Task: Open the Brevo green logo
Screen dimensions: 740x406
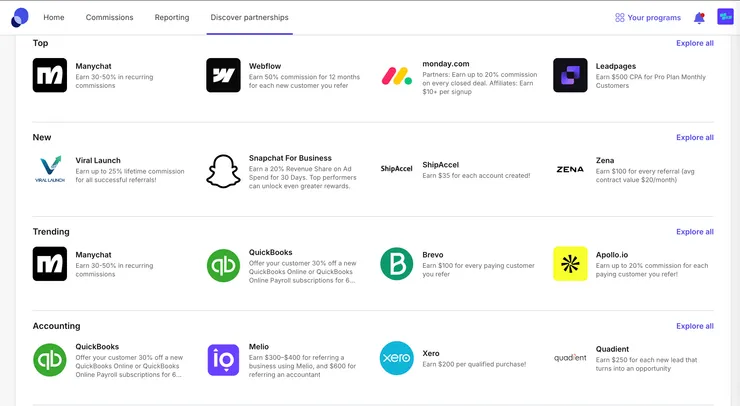Action: [397, 264]
